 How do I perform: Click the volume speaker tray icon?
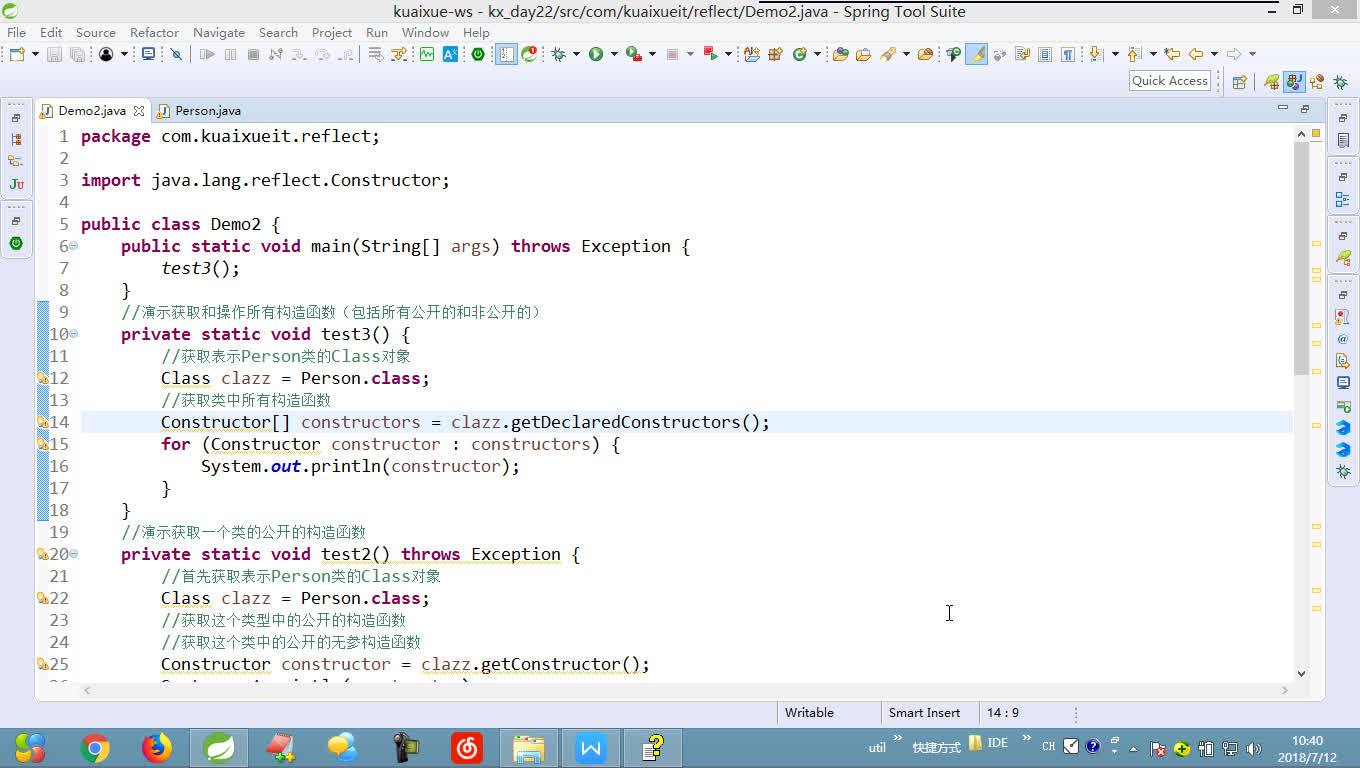tap(1252, 748)
